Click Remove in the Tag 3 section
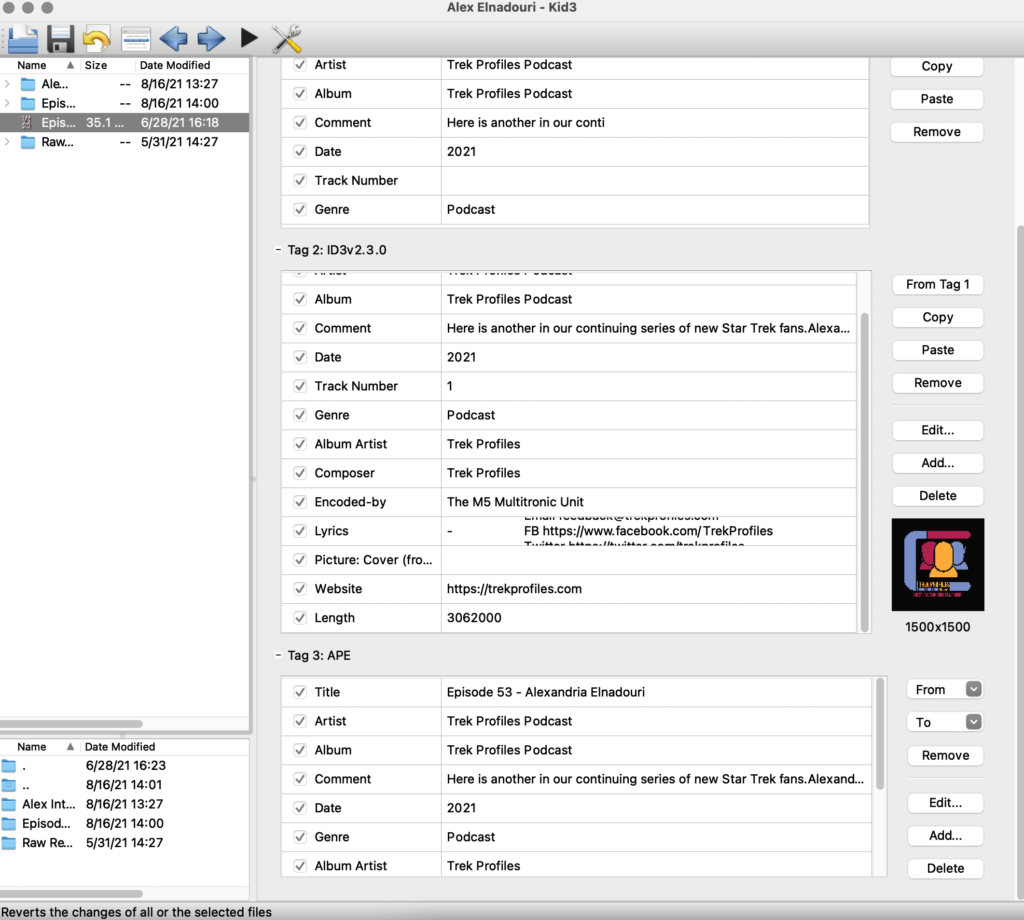Screen dimensions: 1024x920 945,755
